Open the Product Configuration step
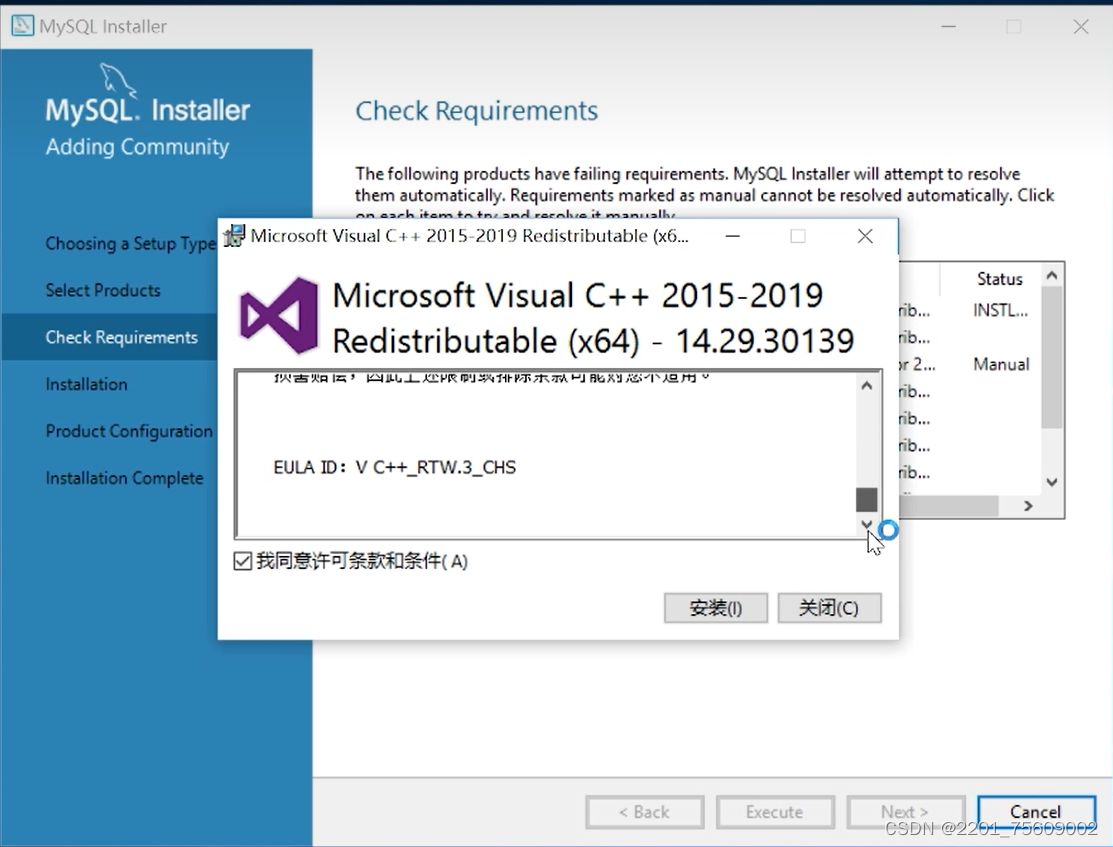 click(129, 431)
